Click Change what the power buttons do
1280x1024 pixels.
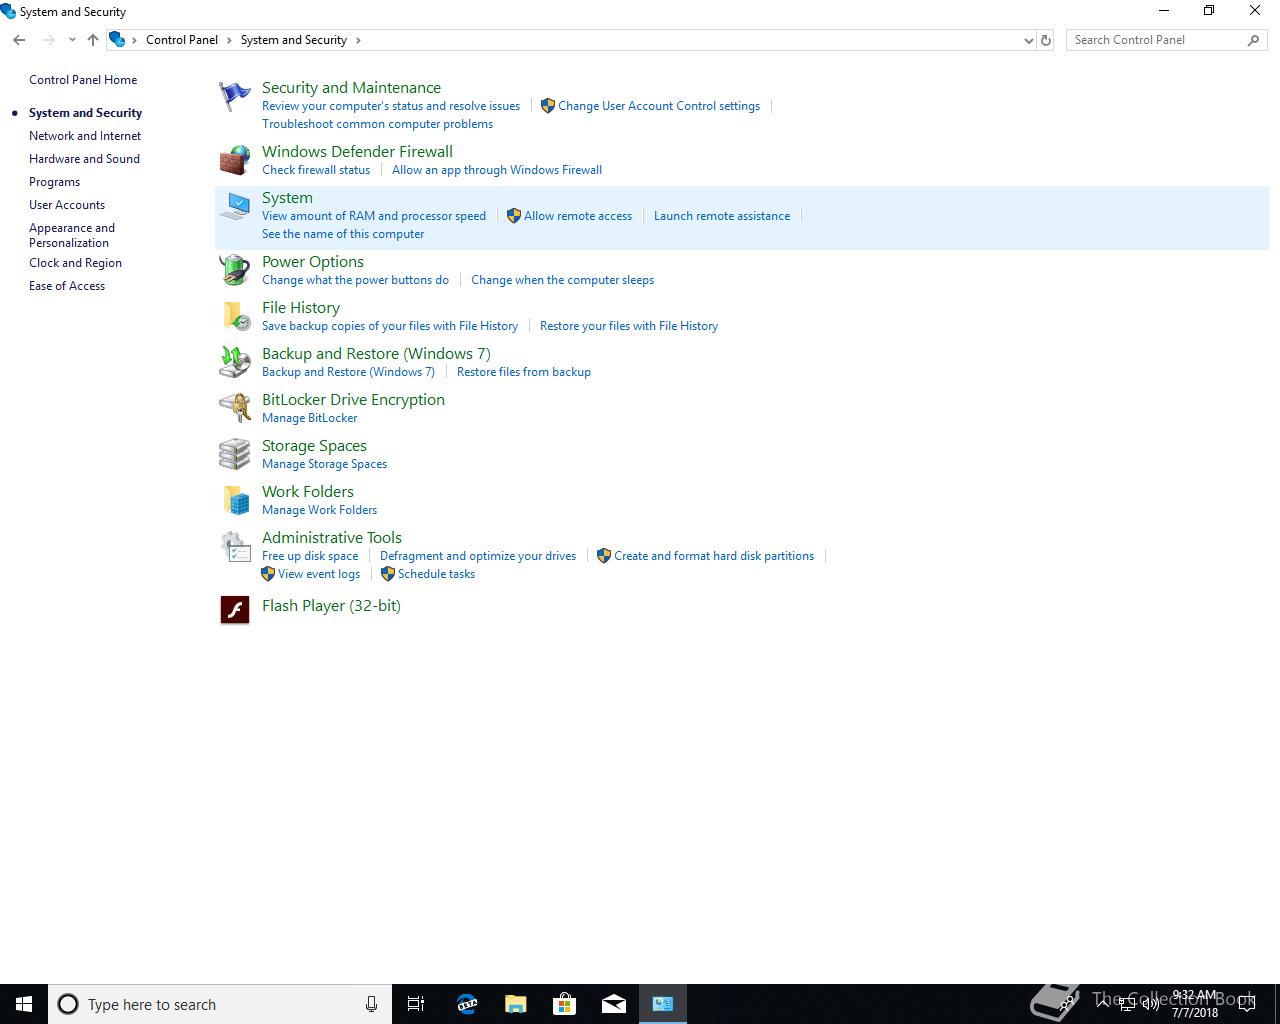[x=355, y=280]
